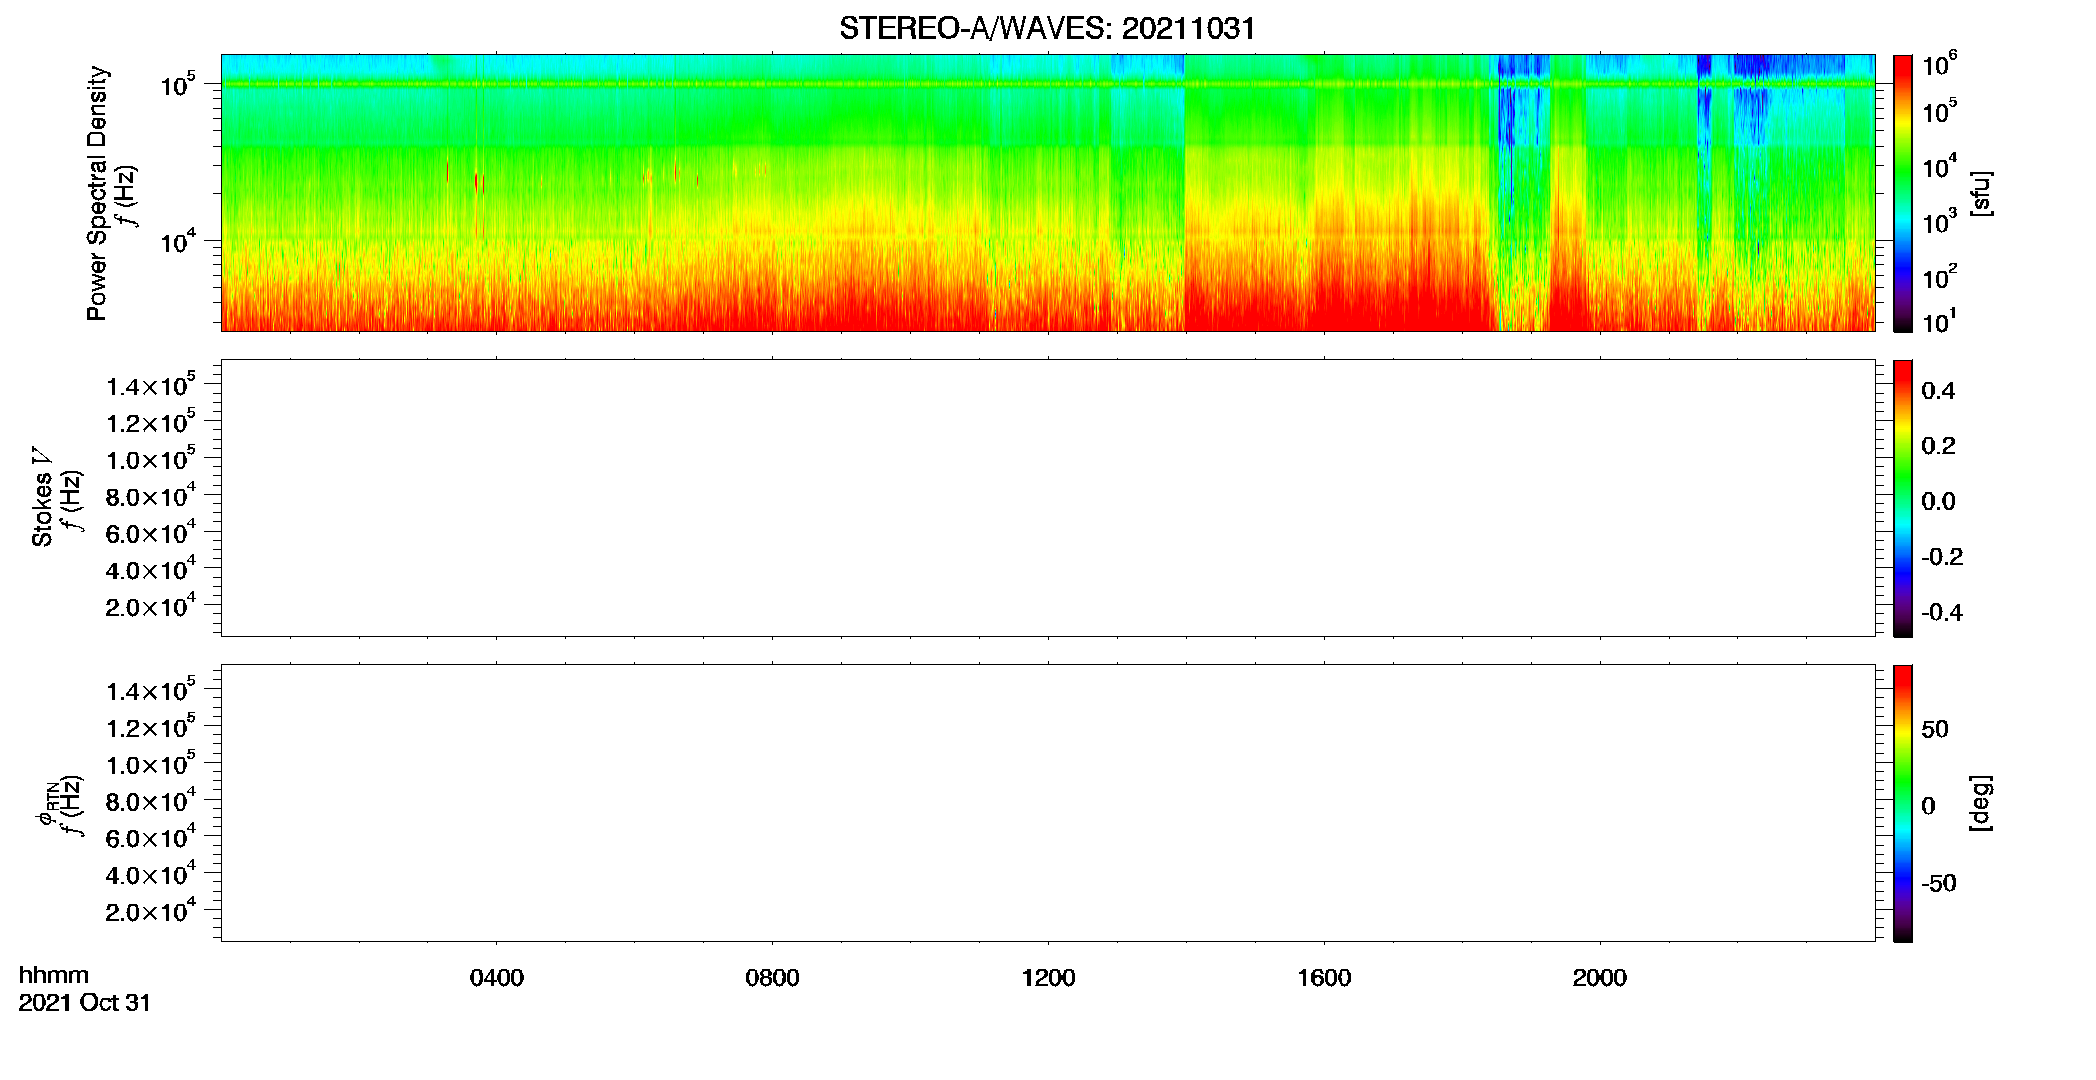Click the phi RTN degrees color bar
This screenshot has height=1080, width=2096.
click(1903, 803)
